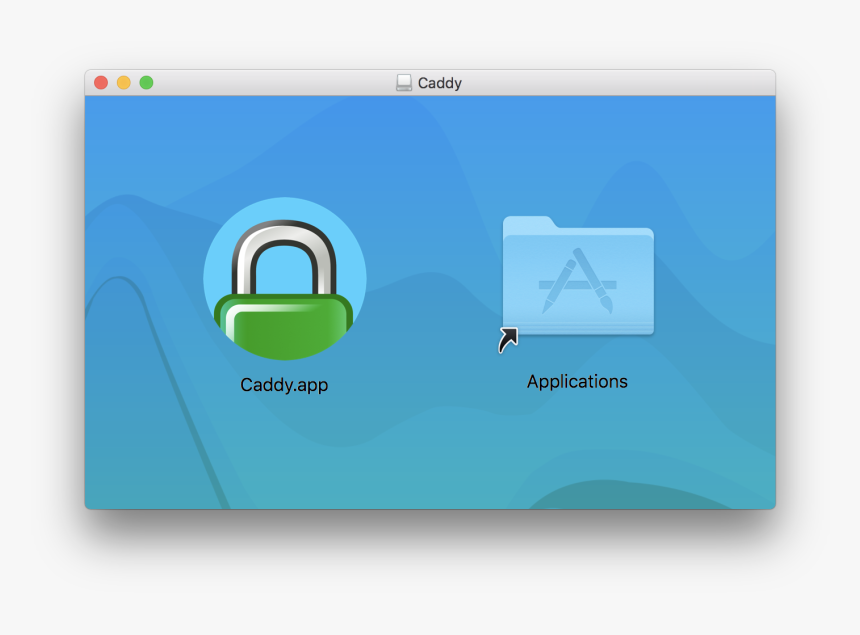The image size is (860, 635).
Task: Minimize the Caddy window using yellow button
Action: click(124, 83)
